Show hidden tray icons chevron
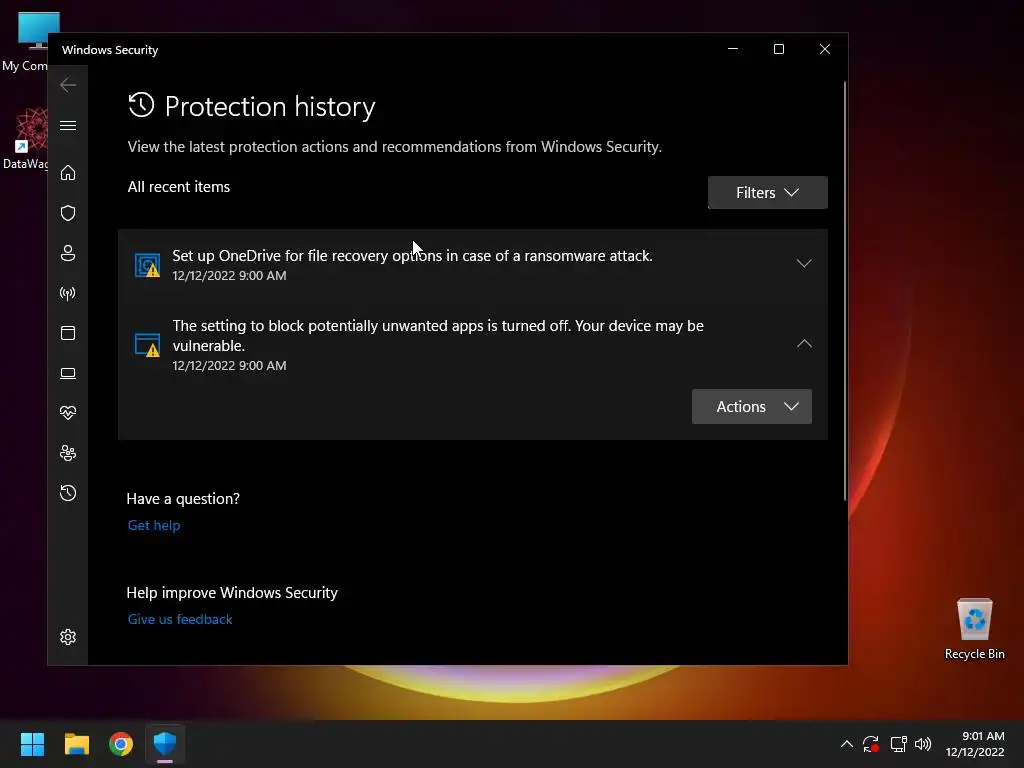The height and width of the screenshot is (768, 1024). (x=846, y=744)
